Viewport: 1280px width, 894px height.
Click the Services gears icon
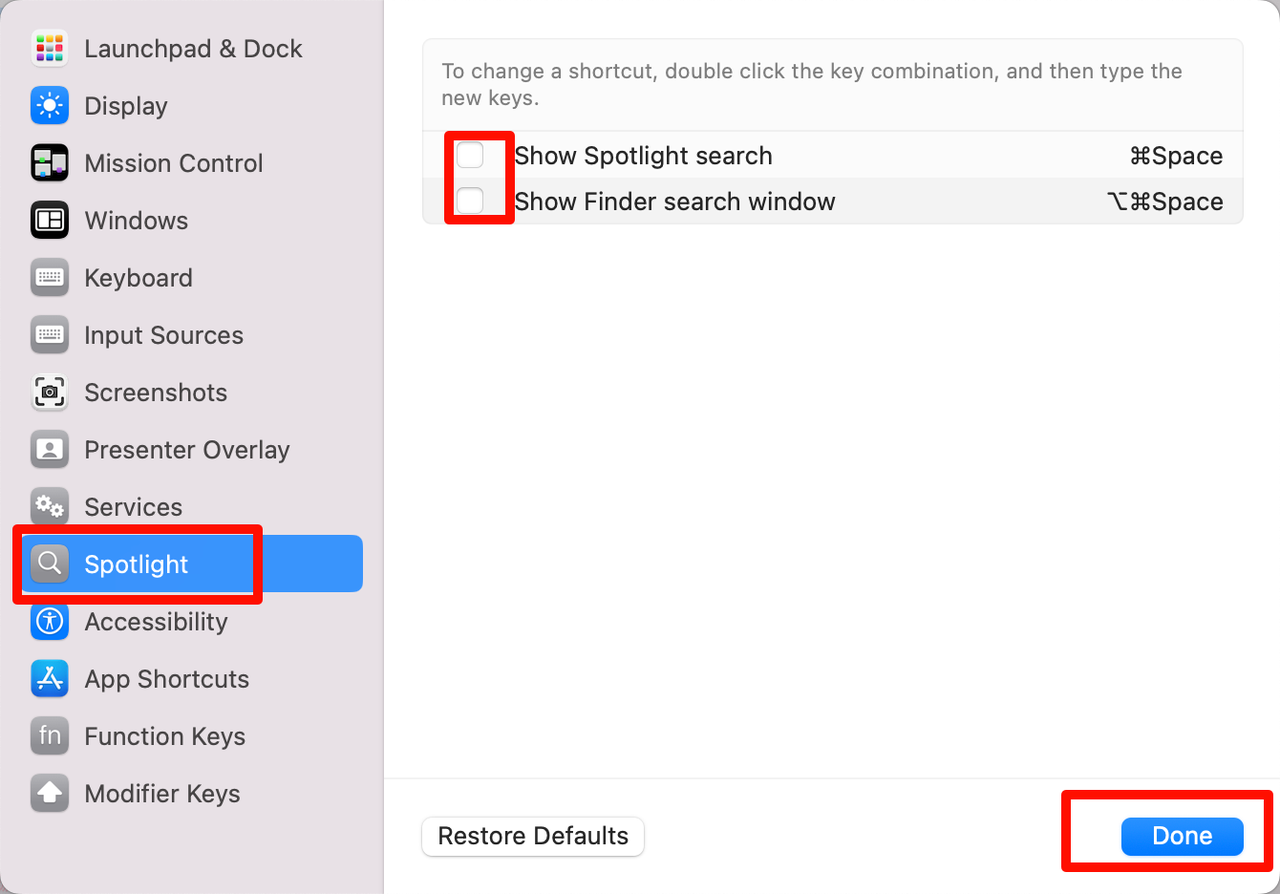[x=49, y=507]
